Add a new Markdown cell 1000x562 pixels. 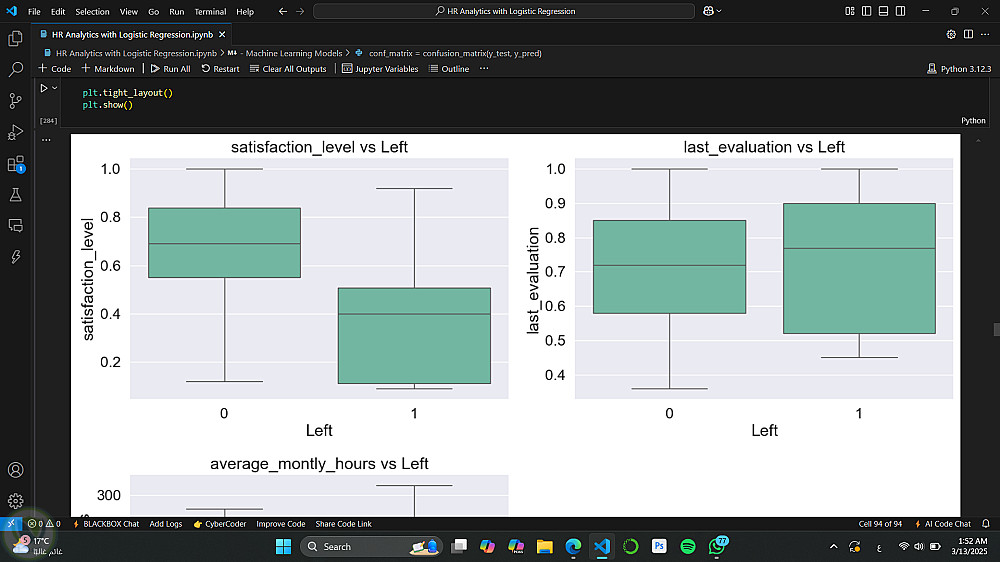pyautogui.click(x=108, y=68)
